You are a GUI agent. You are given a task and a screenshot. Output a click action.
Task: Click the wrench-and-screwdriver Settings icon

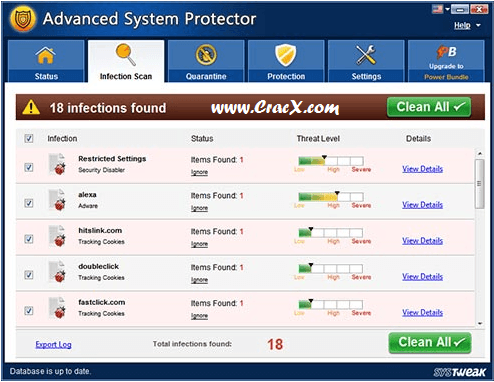(366, 55)
